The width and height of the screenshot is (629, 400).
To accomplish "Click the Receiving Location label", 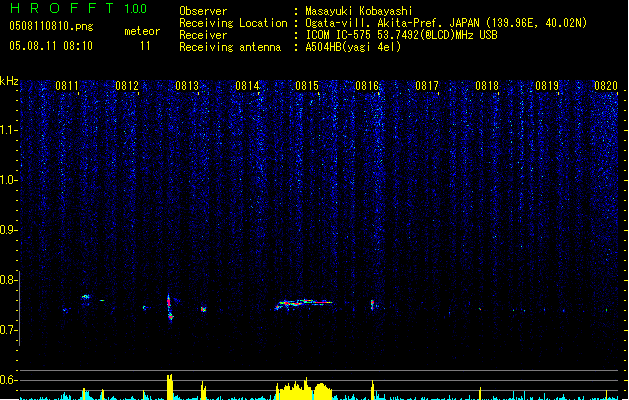I will click(233, 23).
